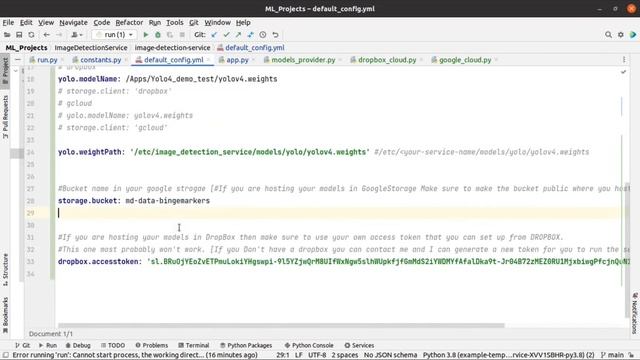The width and height of the screenshot is (640, 360).
Task: Close the default_config.yml tab
Action: point(208,60)
